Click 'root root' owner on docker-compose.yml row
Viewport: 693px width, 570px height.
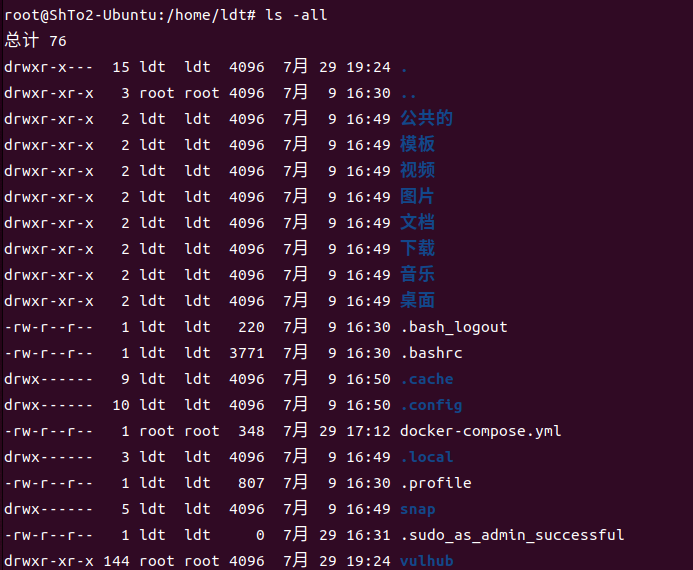179,431
